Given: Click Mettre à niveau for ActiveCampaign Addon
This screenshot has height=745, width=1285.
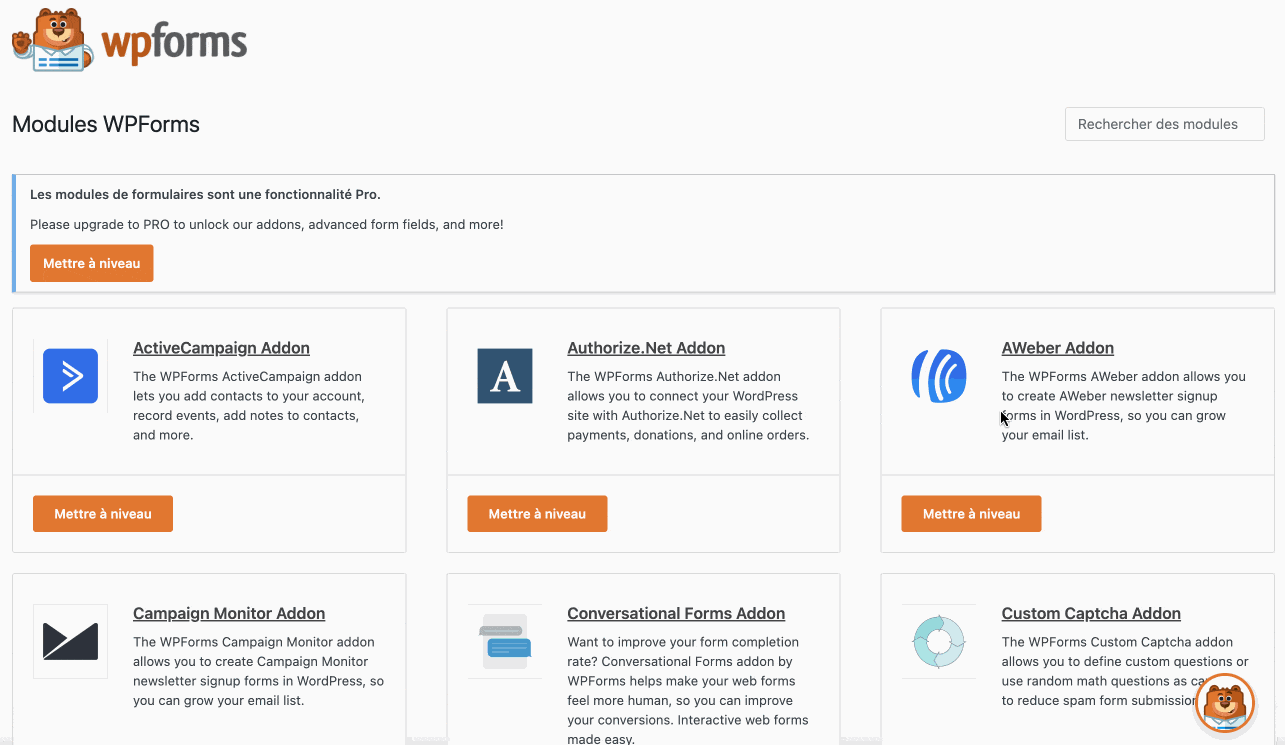Looking at the screenshot, I should [103, 514].
